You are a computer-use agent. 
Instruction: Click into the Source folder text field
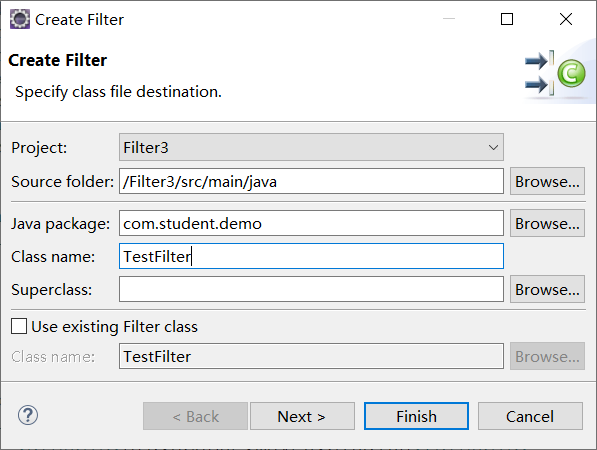311,181
